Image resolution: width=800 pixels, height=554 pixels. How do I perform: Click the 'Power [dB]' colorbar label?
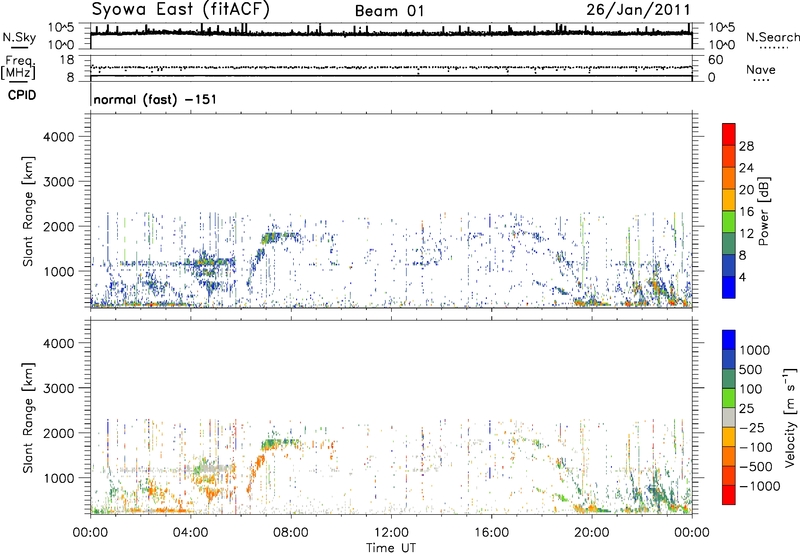763,211
